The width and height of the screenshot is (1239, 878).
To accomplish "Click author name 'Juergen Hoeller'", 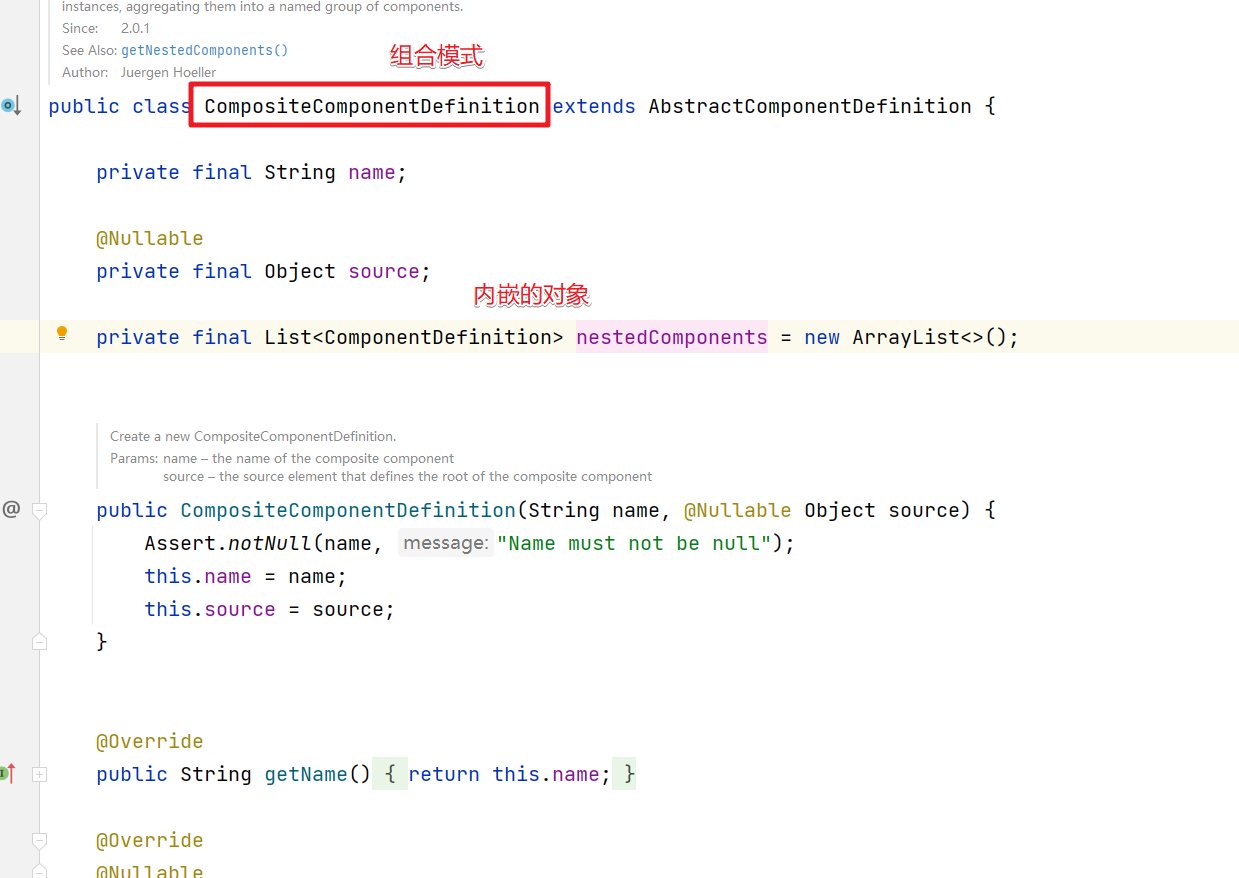I will pos(168,72).
